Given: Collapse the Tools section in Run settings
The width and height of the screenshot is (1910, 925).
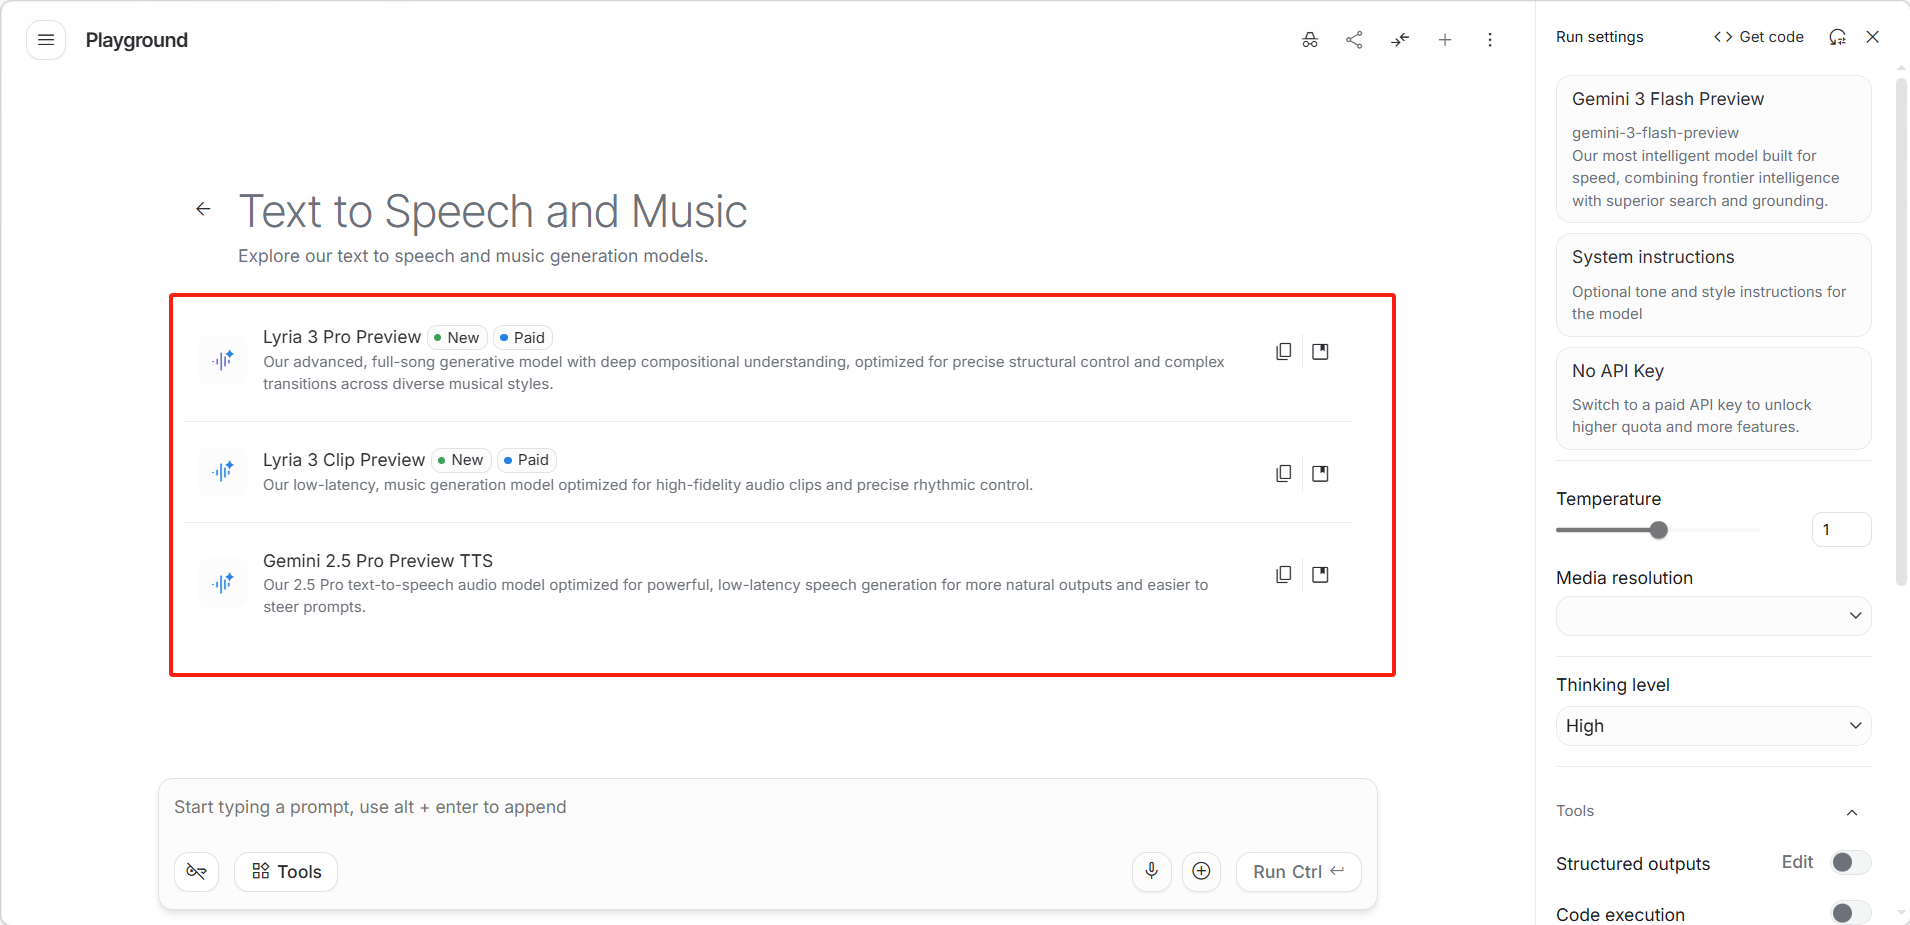Looking at the screenshot, I should pyautogui.click(x=1852, y=812).
